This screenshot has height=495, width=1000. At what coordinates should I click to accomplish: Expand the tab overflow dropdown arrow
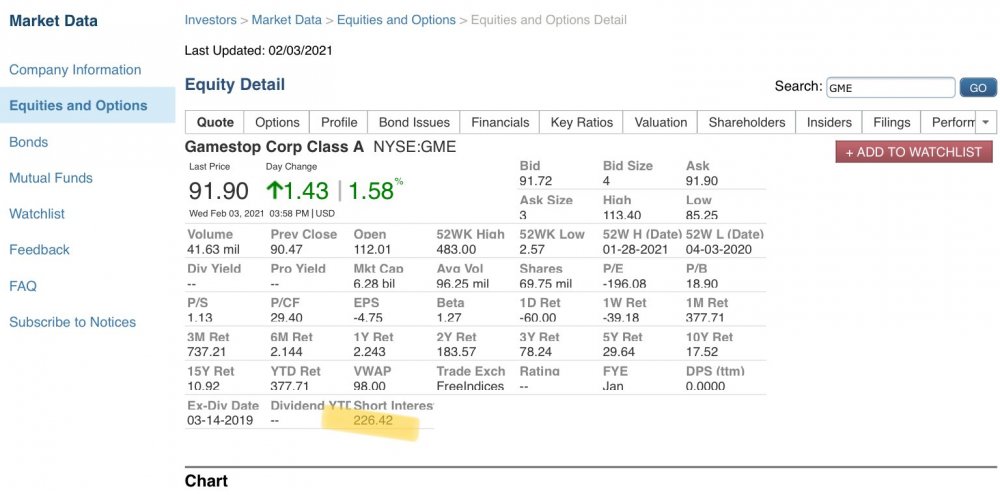[x=985, y=122]
